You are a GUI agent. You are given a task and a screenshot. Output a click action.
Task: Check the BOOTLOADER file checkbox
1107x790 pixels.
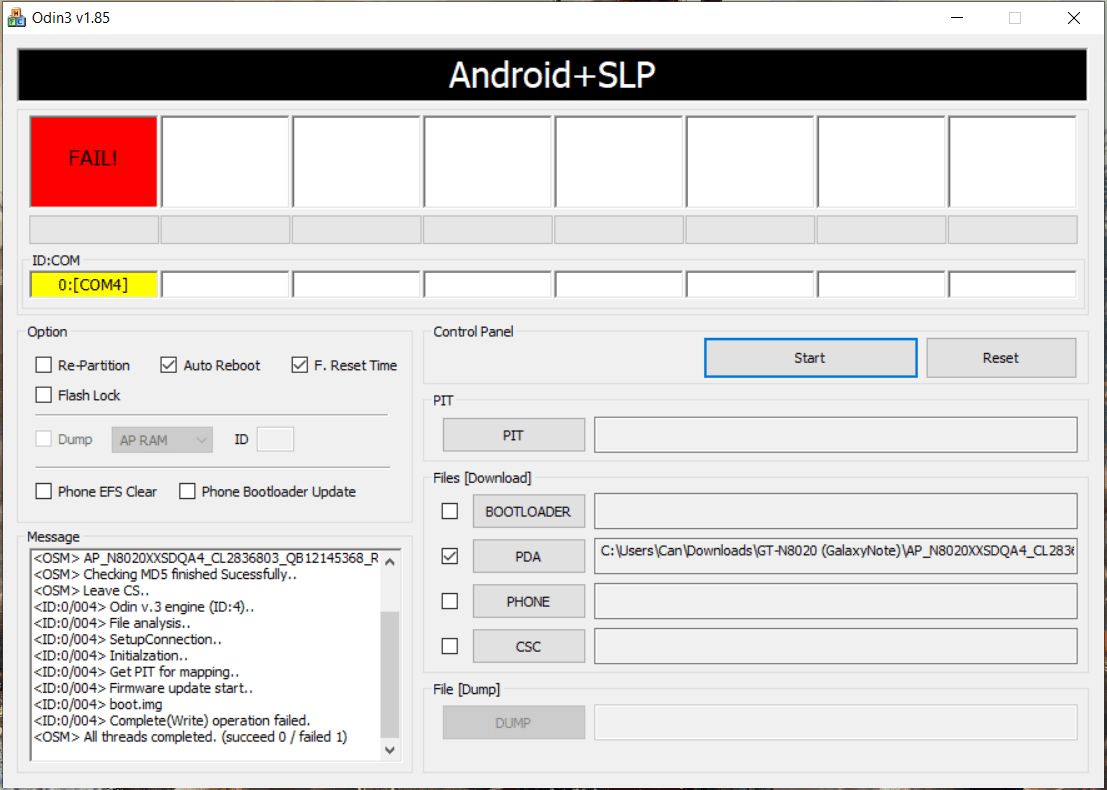pos(450,511)
